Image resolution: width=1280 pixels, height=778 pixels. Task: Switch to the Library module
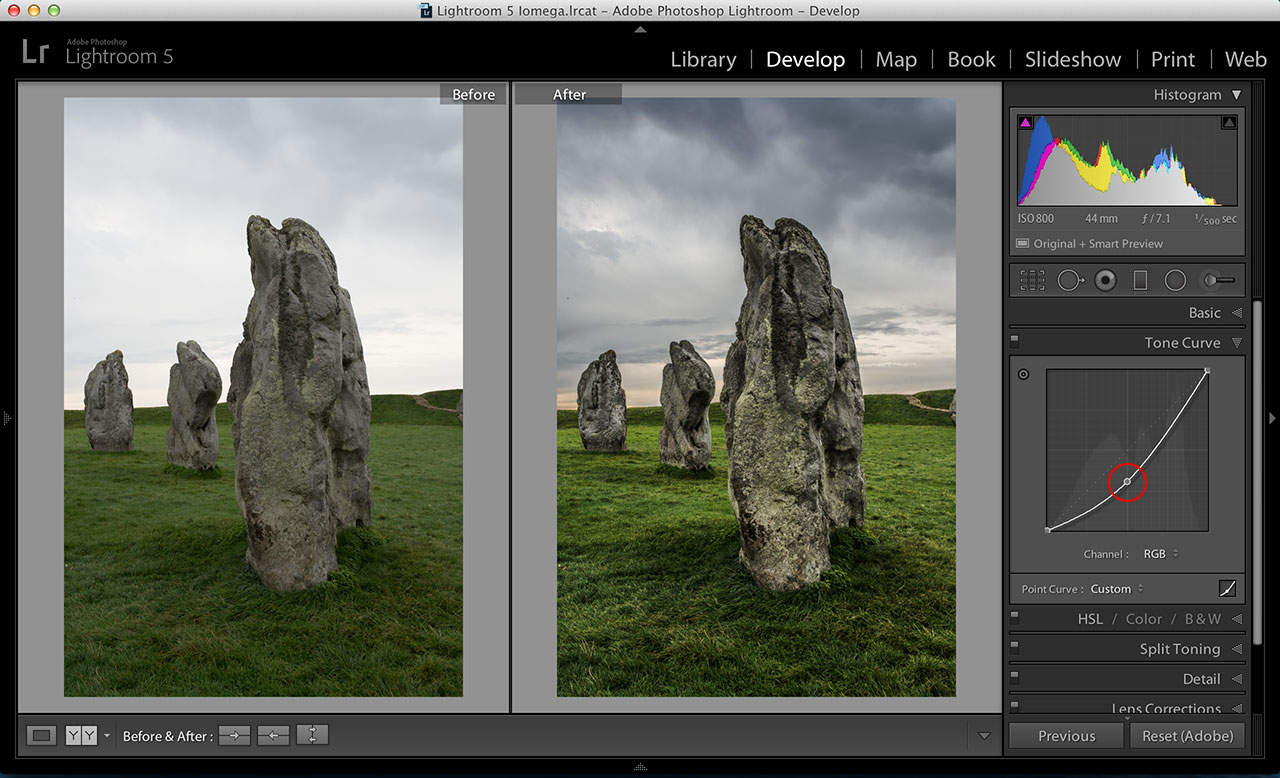[703, 60]
